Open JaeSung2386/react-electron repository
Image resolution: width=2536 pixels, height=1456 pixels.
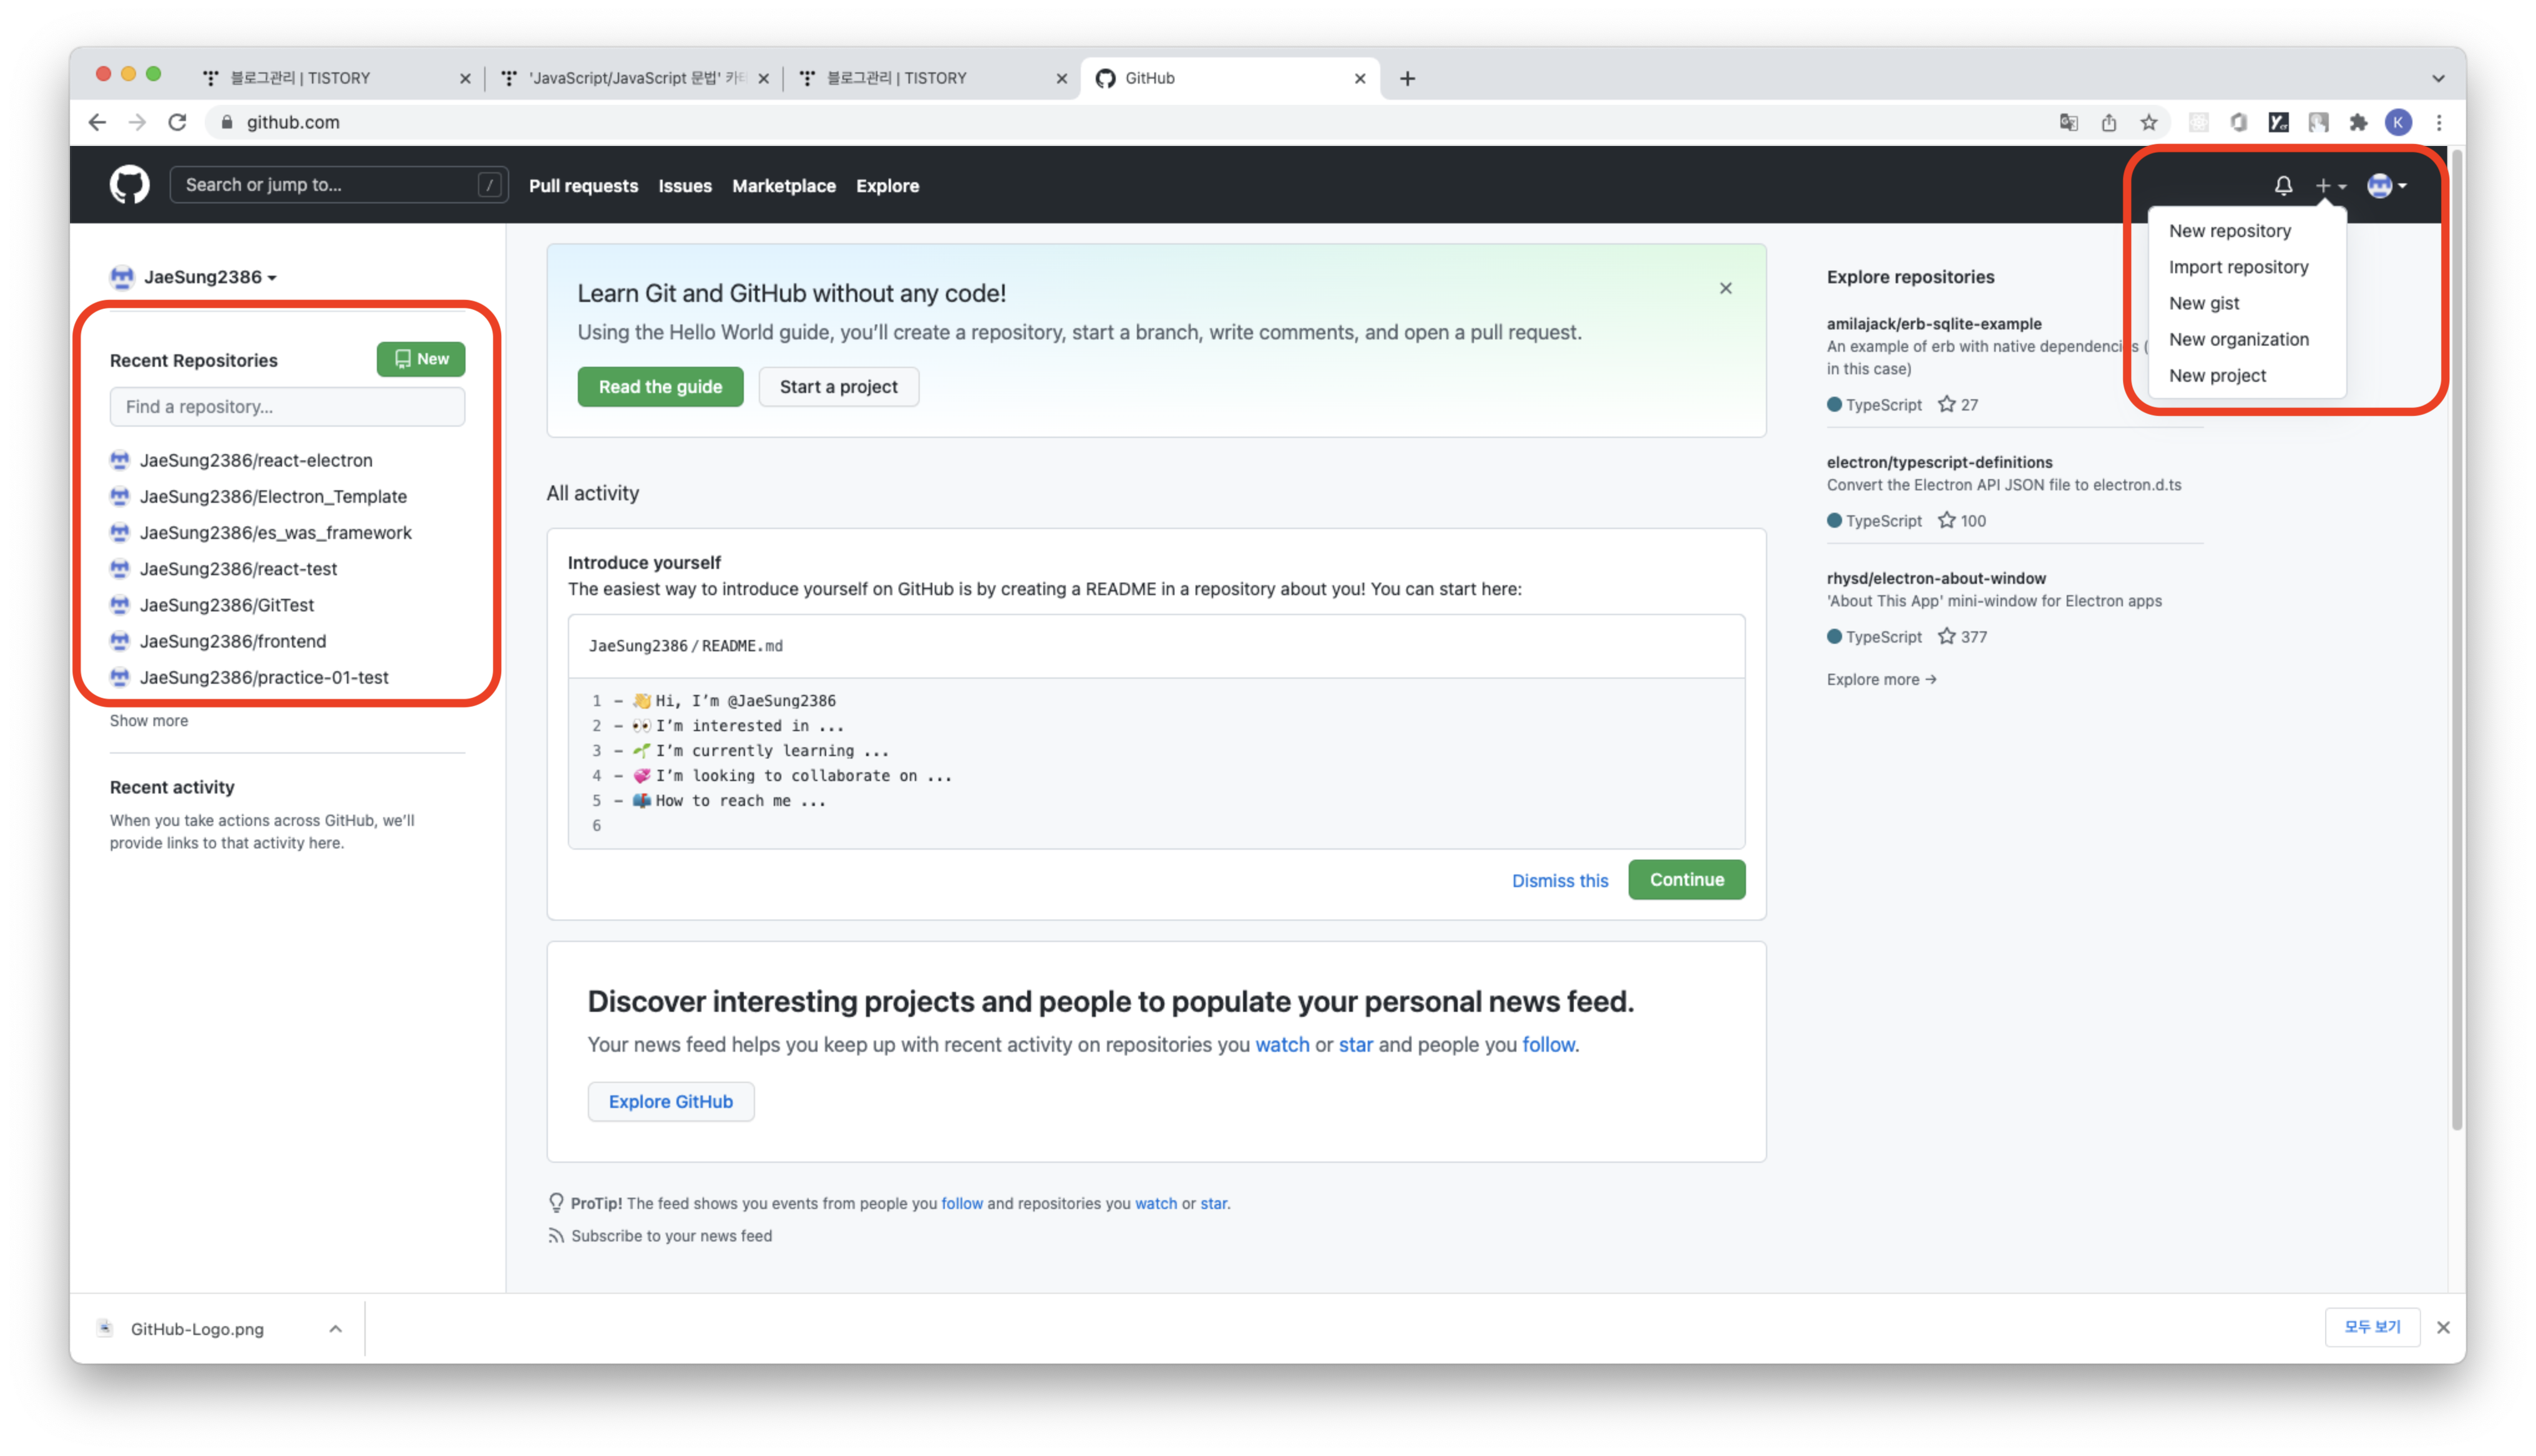click(255, 460)
